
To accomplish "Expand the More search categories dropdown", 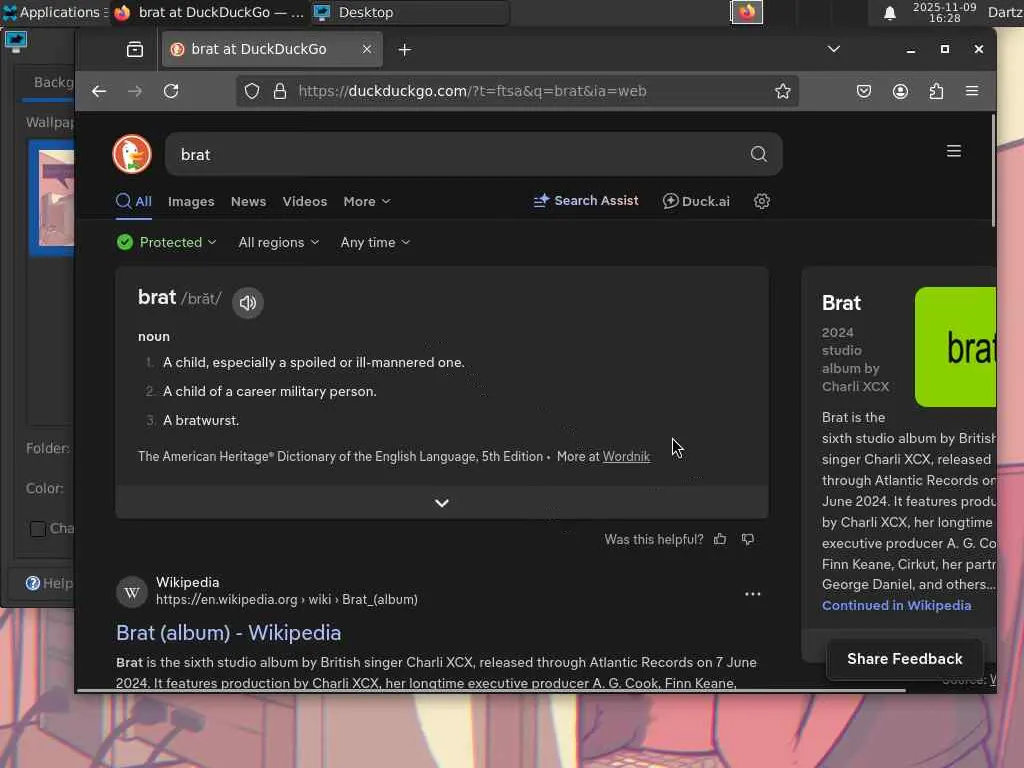I will [x=367, y=202].
